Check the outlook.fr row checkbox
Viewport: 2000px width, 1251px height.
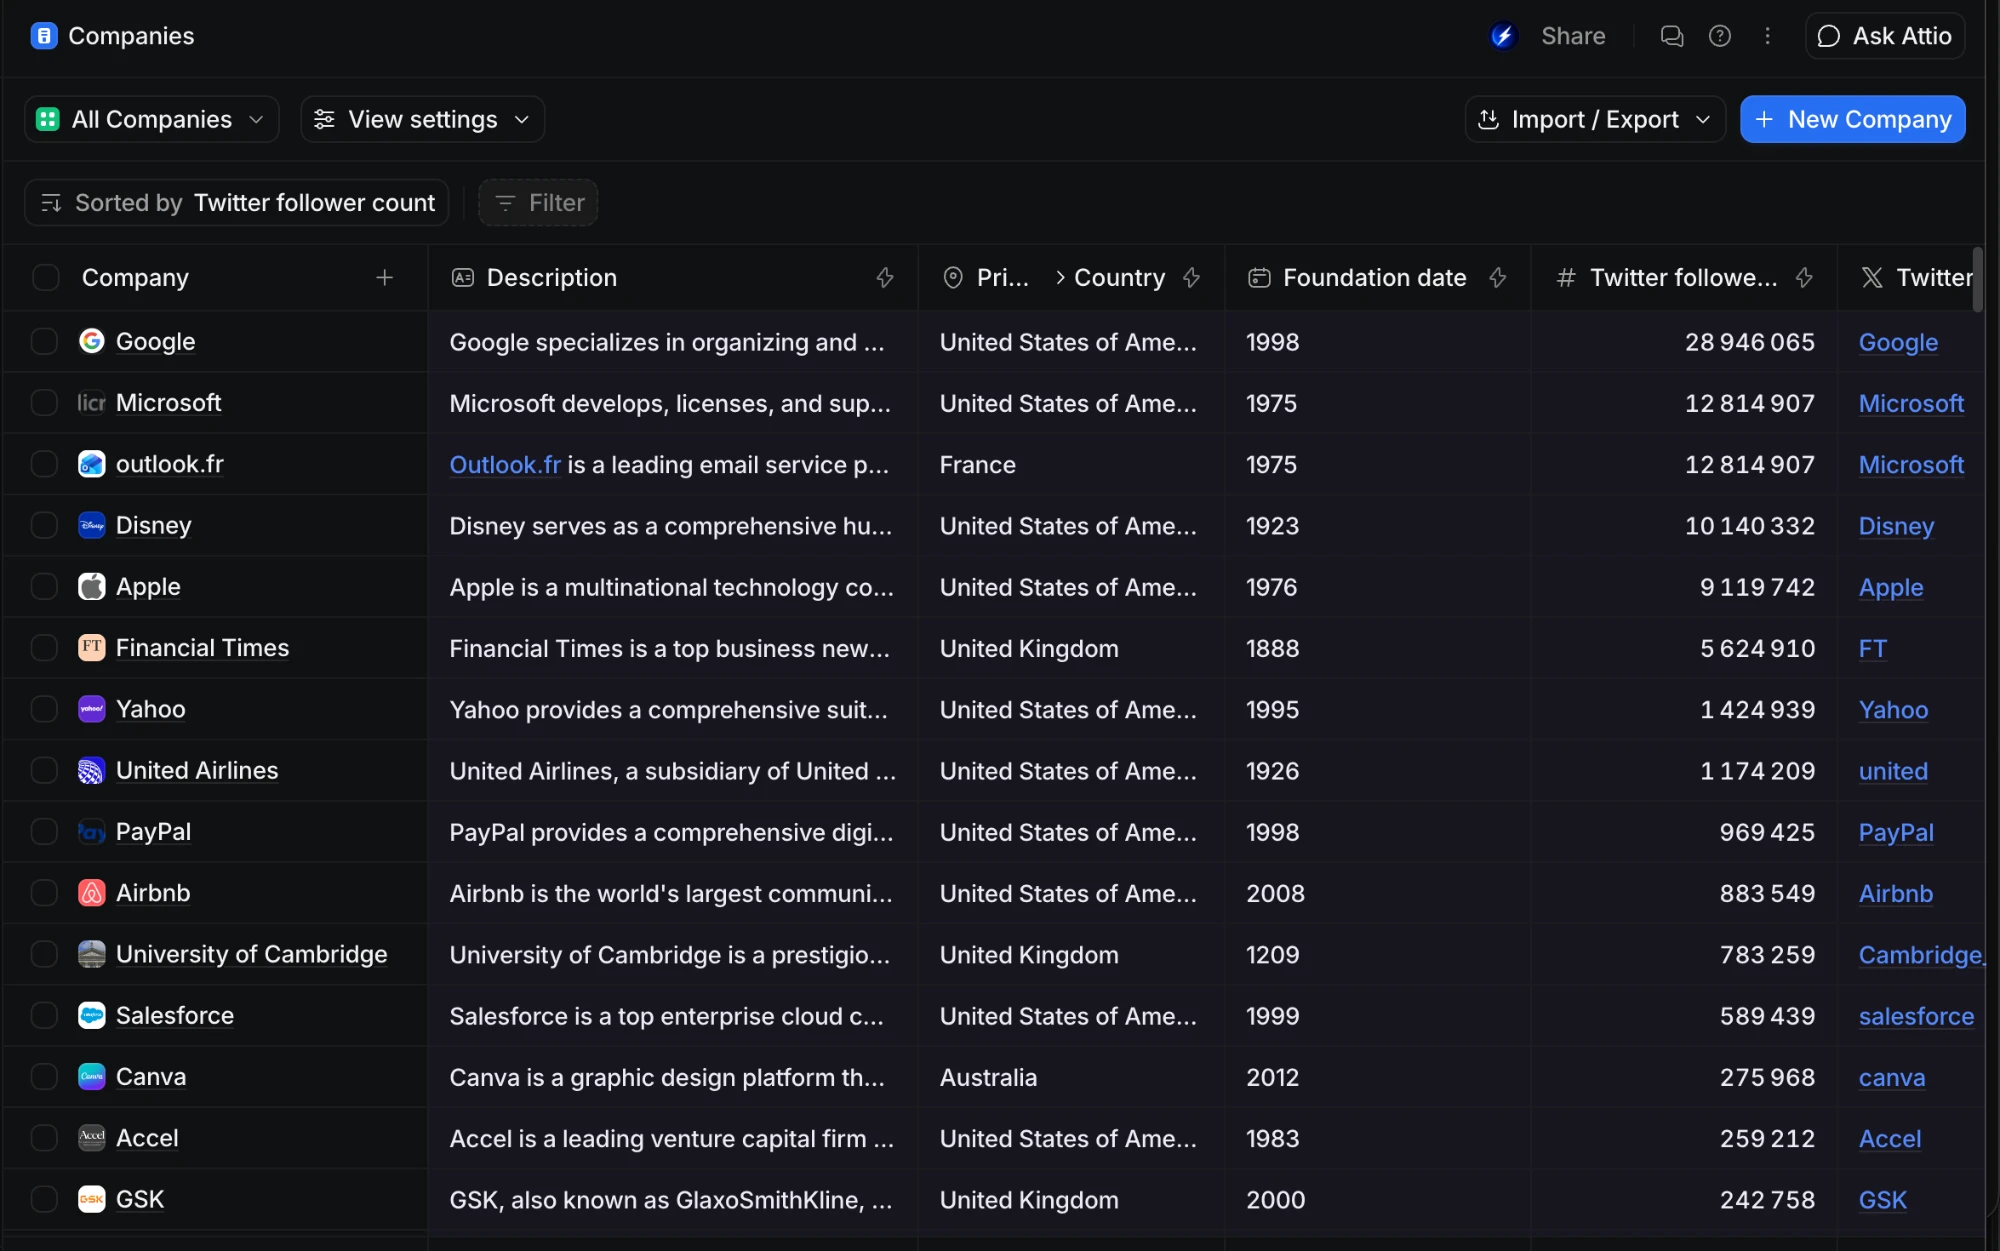click(44, 464)
